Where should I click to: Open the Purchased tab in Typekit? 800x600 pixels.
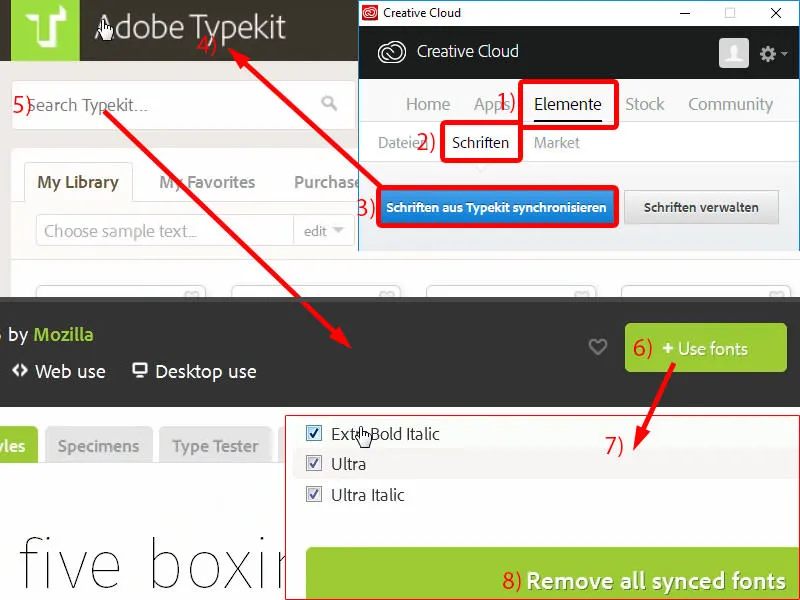coord(326,182)
